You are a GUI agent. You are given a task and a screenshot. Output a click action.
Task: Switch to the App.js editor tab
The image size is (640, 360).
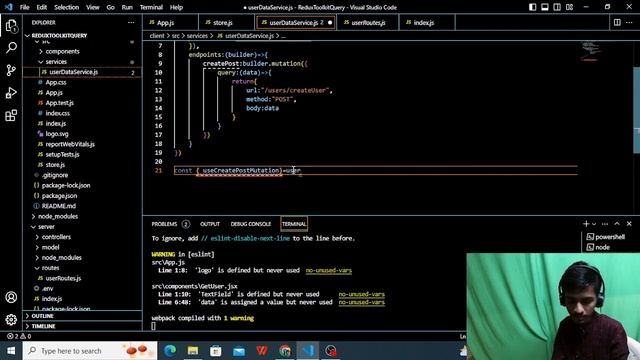click(x=171, y=22)
